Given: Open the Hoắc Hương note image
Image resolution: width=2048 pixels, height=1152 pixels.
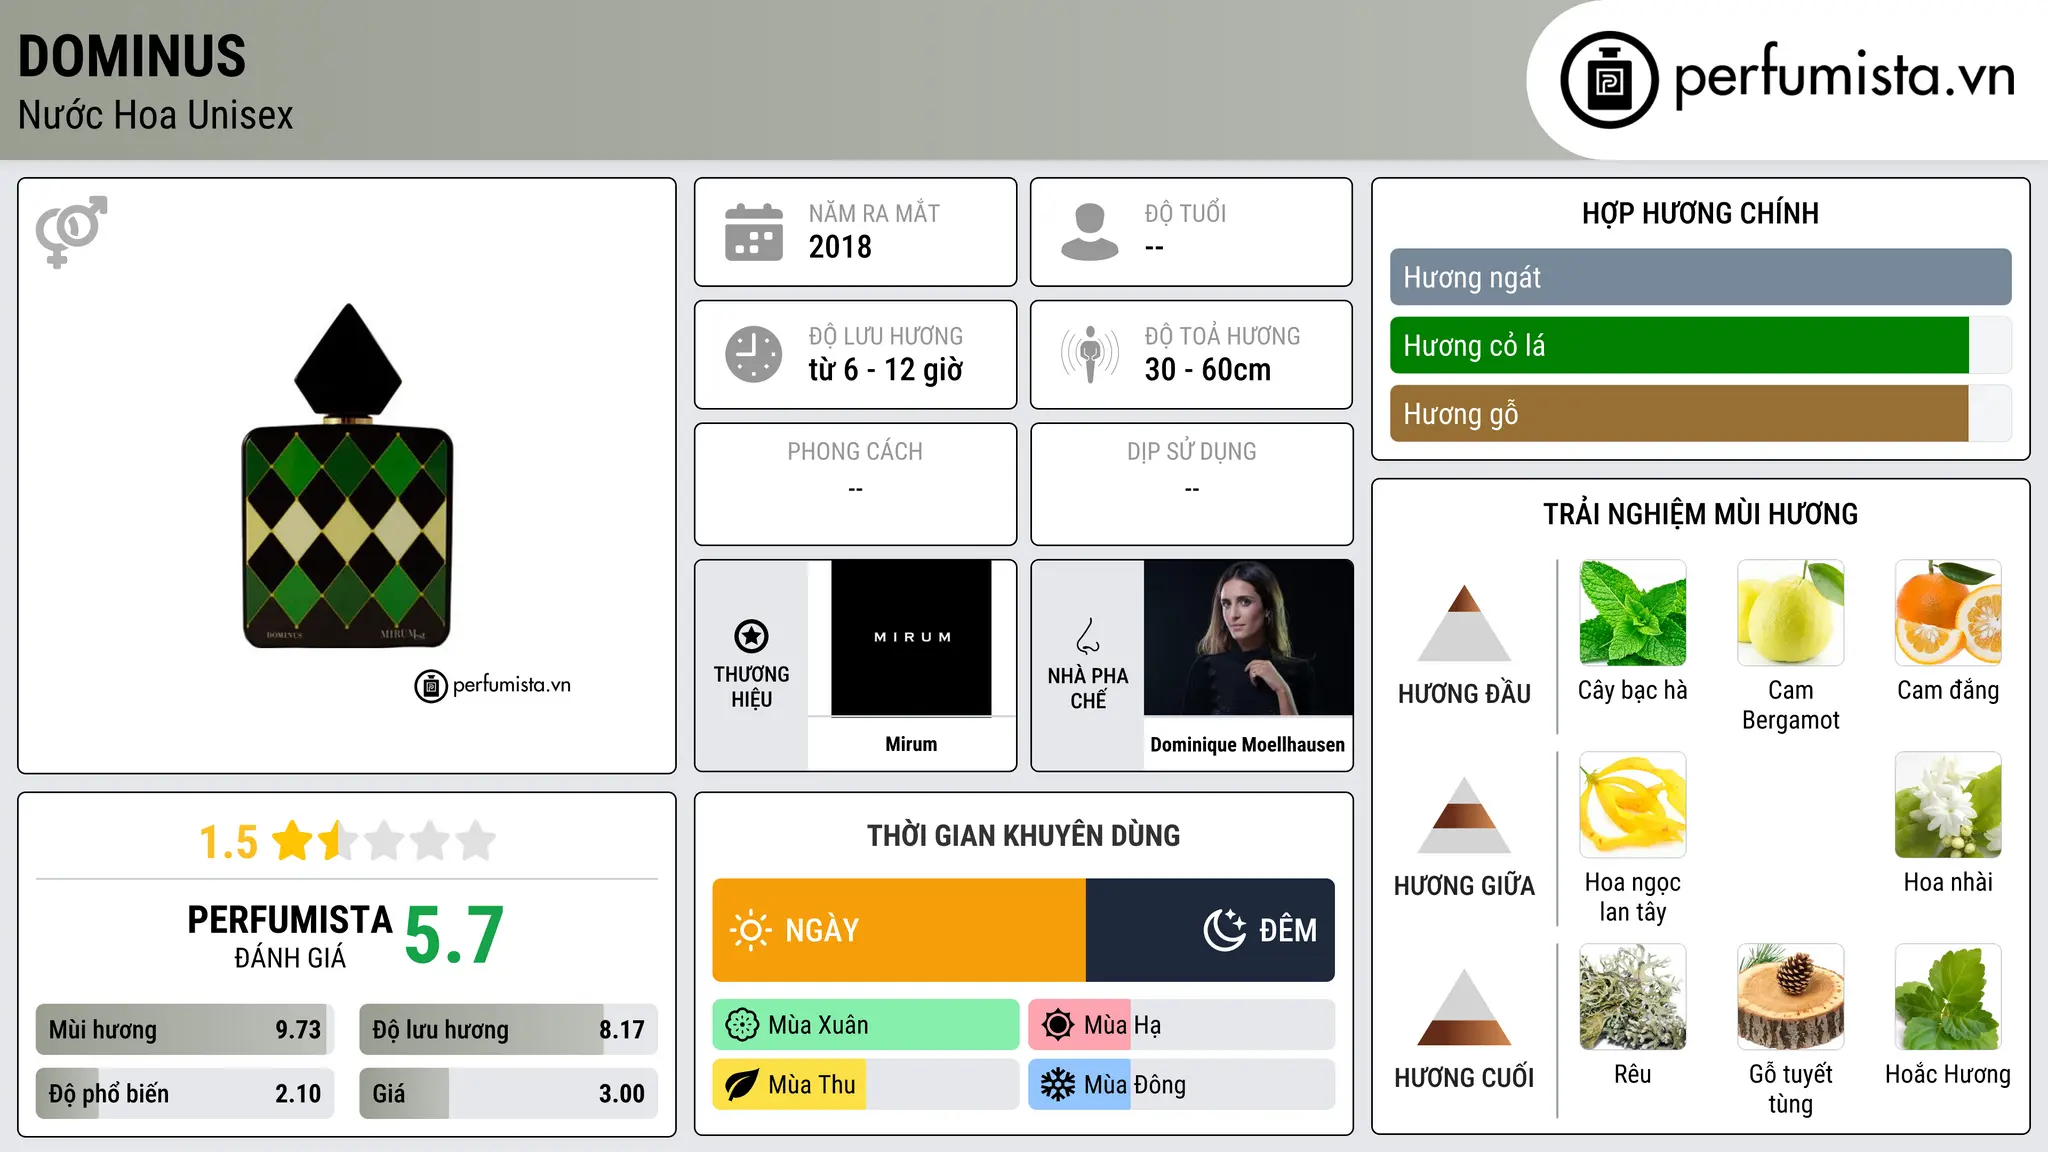Looking at the screenshot, I should point(1948,997).
